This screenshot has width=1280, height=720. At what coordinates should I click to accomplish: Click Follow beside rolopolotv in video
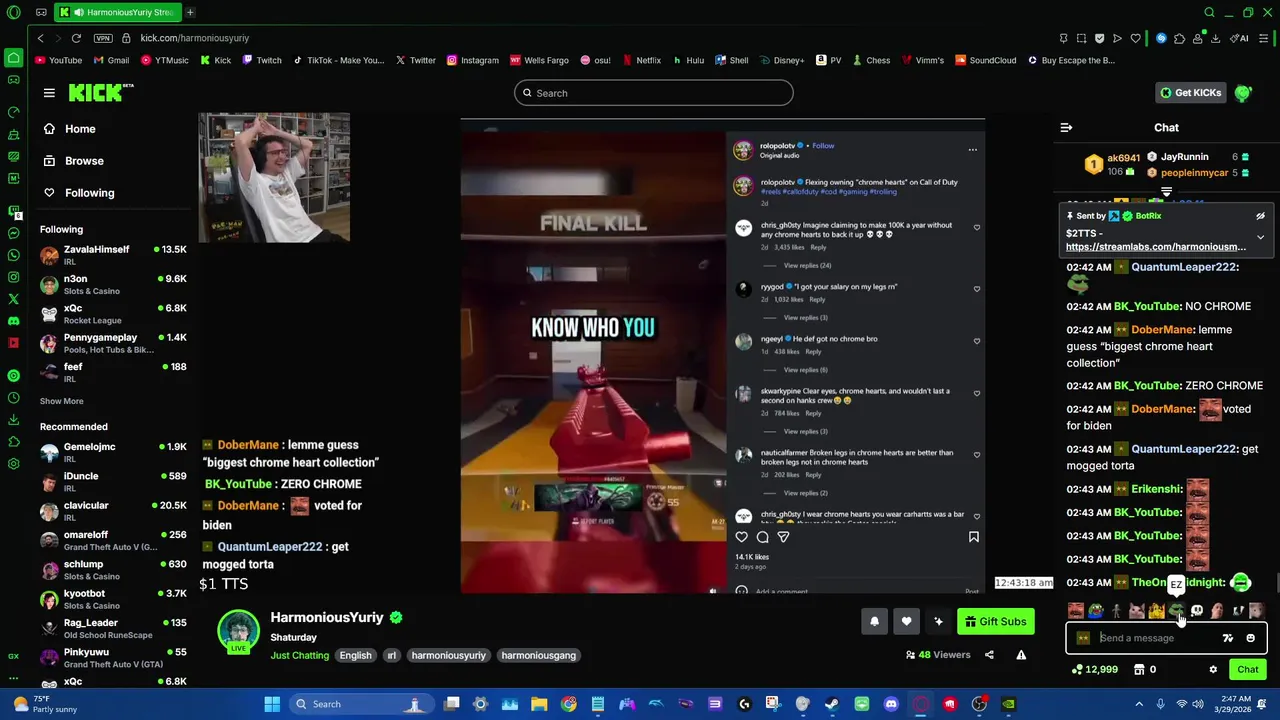click(823, 146)
